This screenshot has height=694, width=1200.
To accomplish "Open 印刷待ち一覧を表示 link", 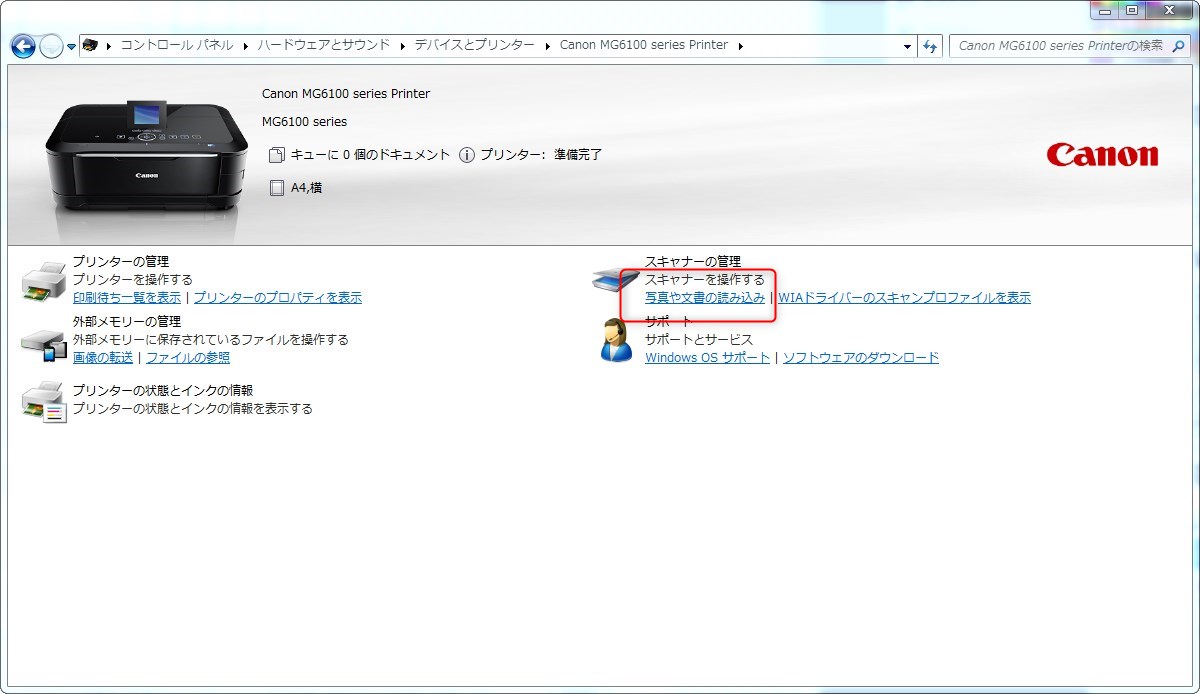I will (127, 298).
